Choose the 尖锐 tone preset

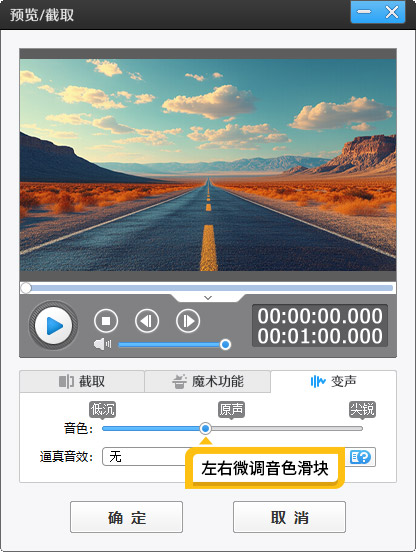click(x=362, y=409)
